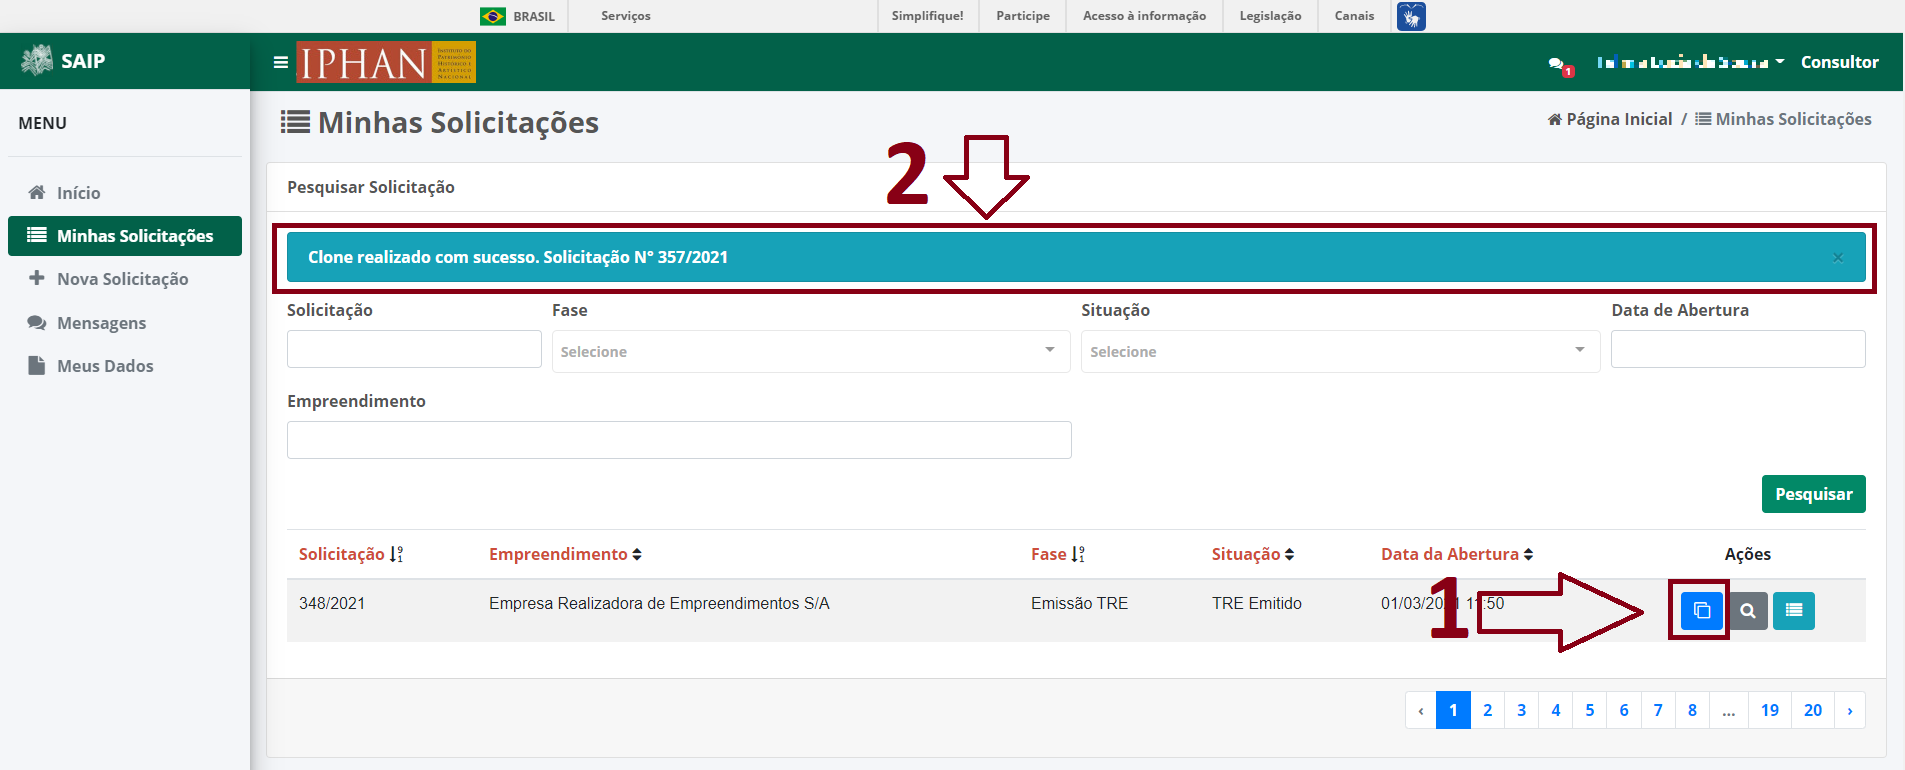The image size is (1905, 770).
Task: Open the accessibility Libras icon
Action: [1411, 16]
